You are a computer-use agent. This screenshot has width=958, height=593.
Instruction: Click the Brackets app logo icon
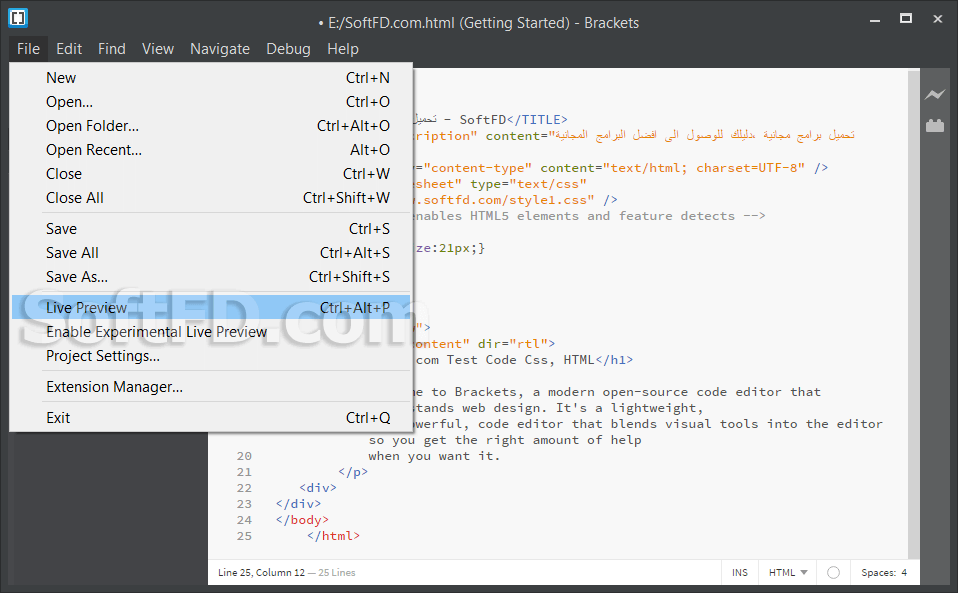click(18, 18)
